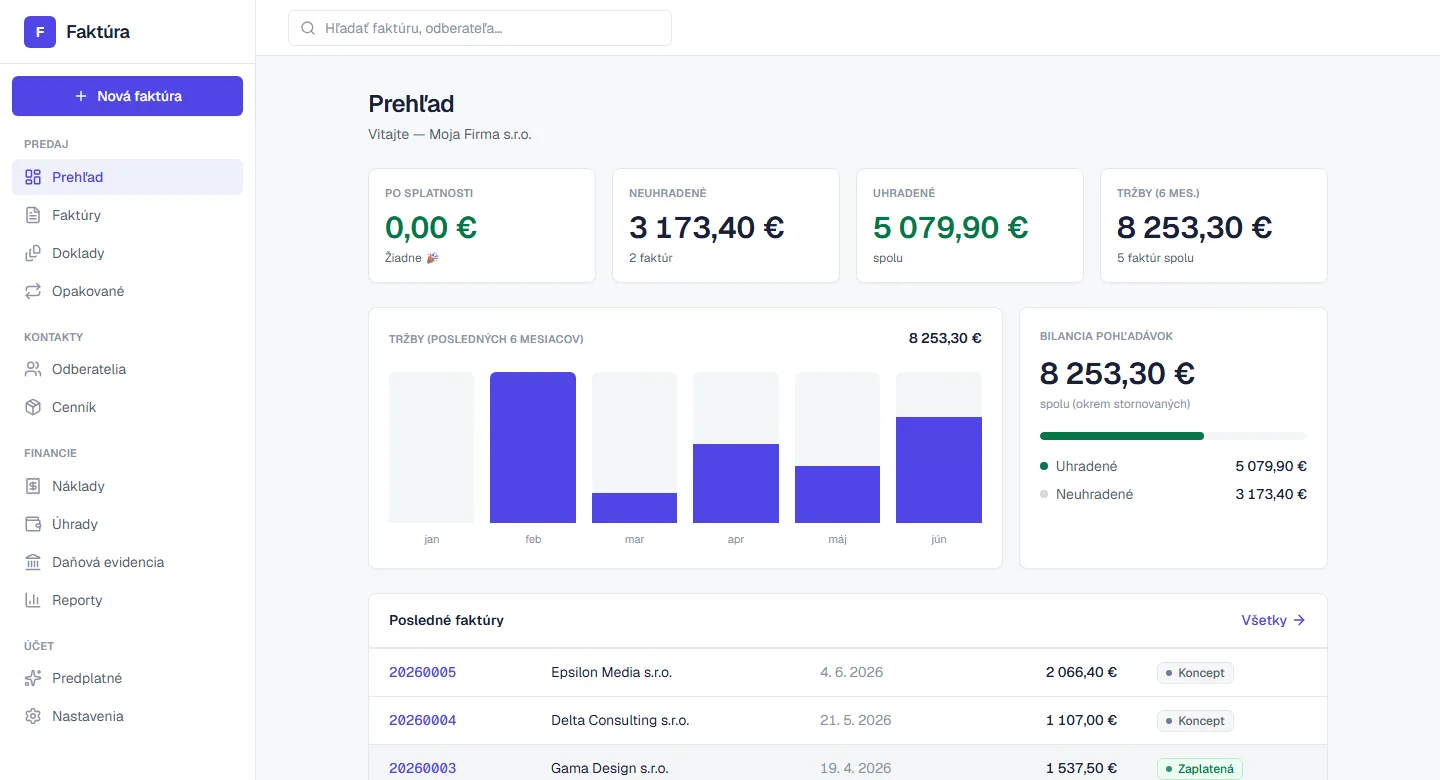This screenshot has width=1440, height=780.
Task: Select the Doklady copy icon
Action: pos(33,253)
